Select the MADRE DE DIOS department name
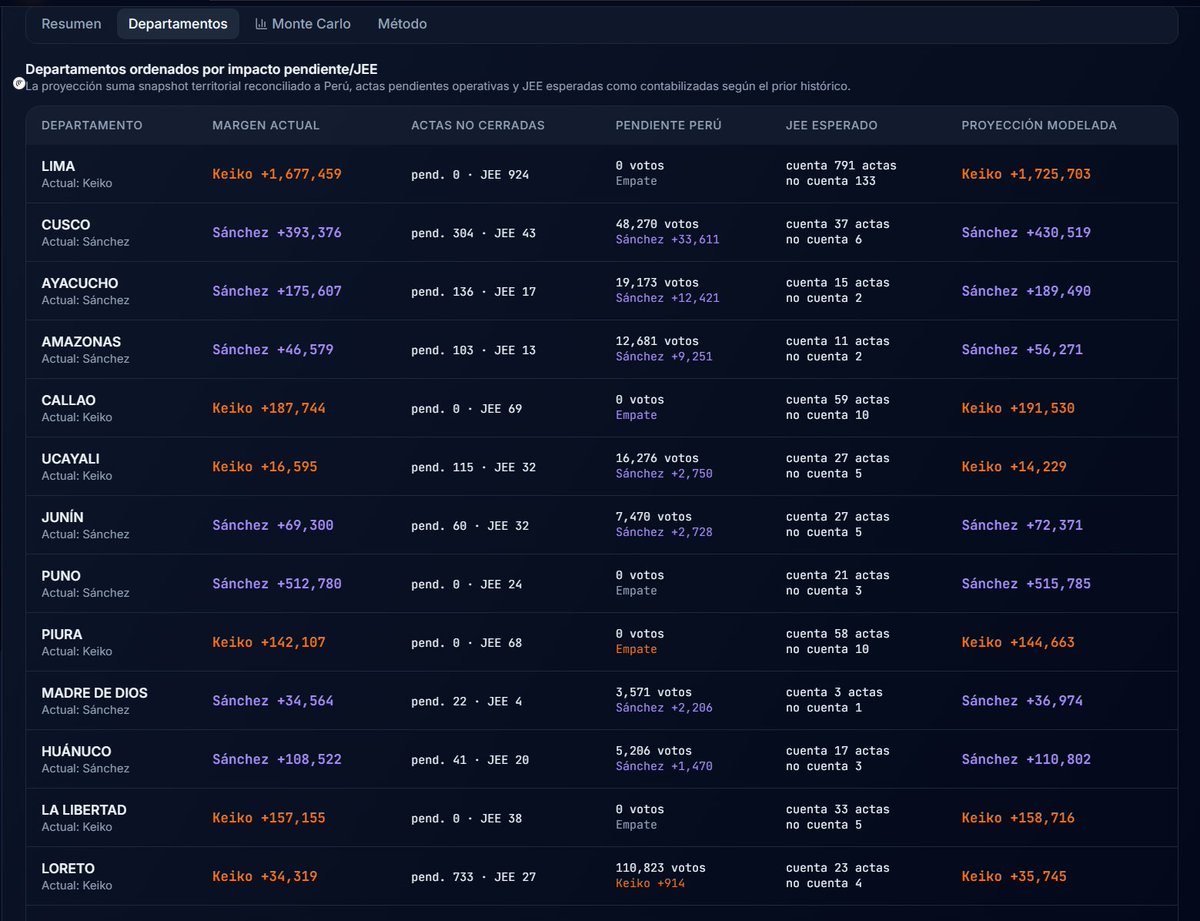This screenshot has height=921, width=1200. pyautogui.click(x=95, y=692)
